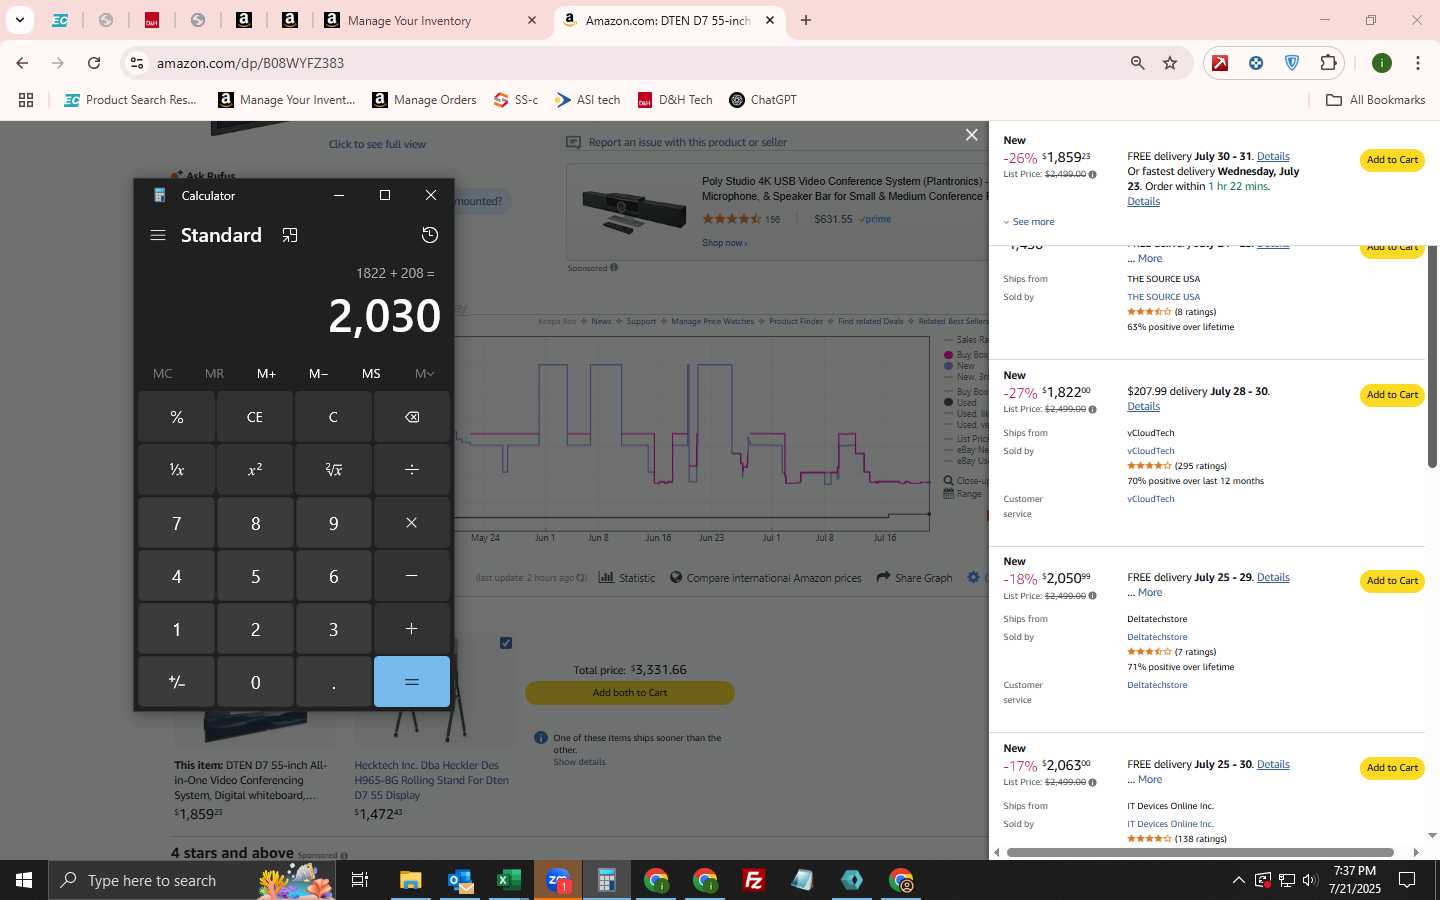The width and height of the screenshot is (1440, 900).
Task: Click Add both to Cart button
Action: pyautogui.click(x=630, y=693)
